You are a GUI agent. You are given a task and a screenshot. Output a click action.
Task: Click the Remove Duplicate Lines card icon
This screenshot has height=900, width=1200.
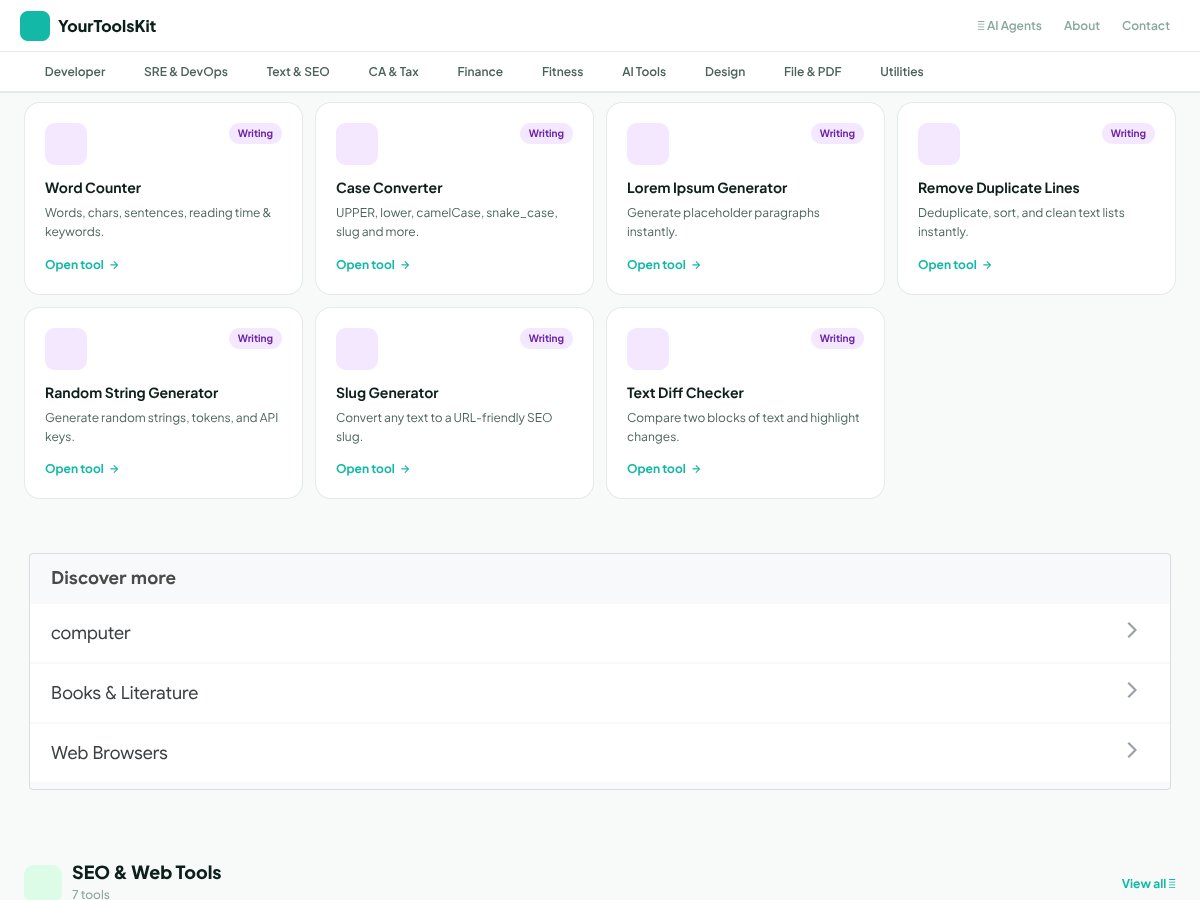point(939,144)
